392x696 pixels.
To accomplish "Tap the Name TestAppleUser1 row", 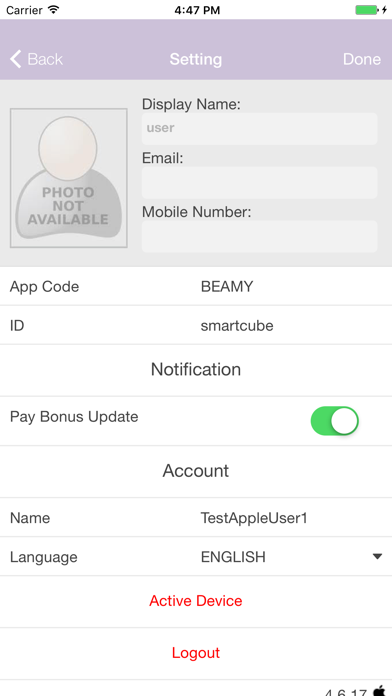I will (196, 518).
